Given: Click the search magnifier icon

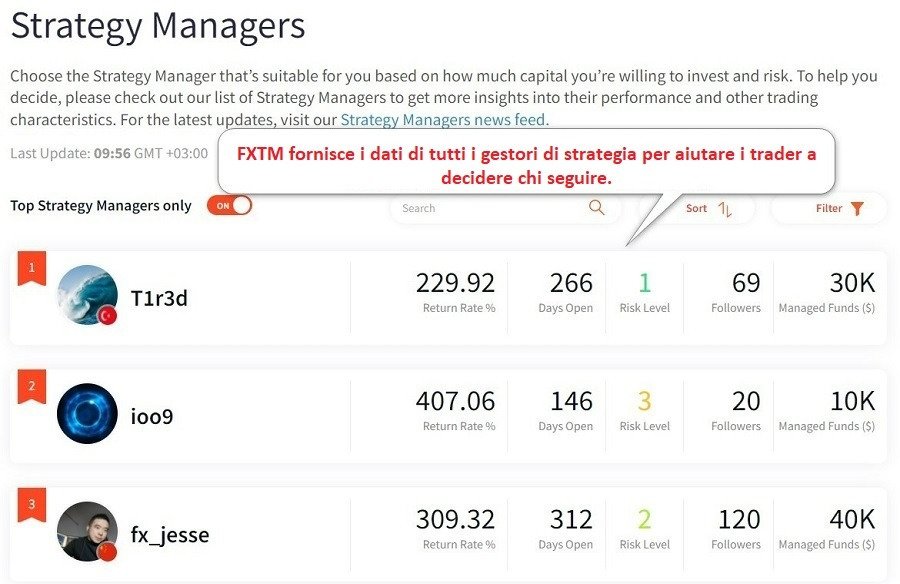Looking at the screenshot, I should pos(596,208).
